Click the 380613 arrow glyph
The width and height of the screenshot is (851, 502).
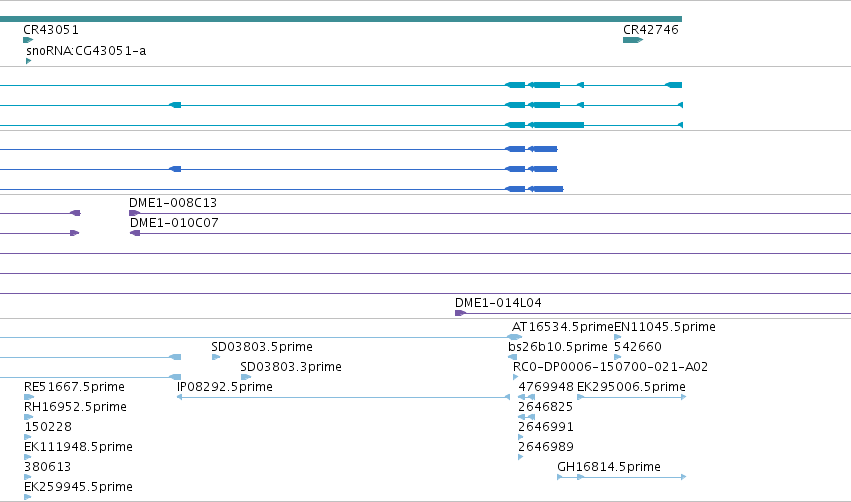pos(28,477)
